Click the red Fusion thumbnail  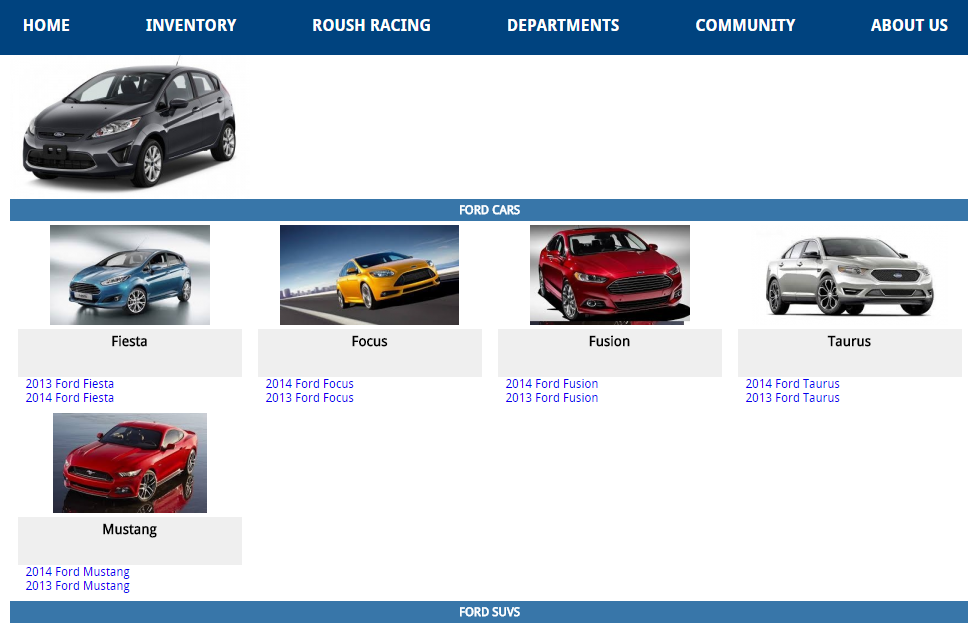tap(609, 275)
